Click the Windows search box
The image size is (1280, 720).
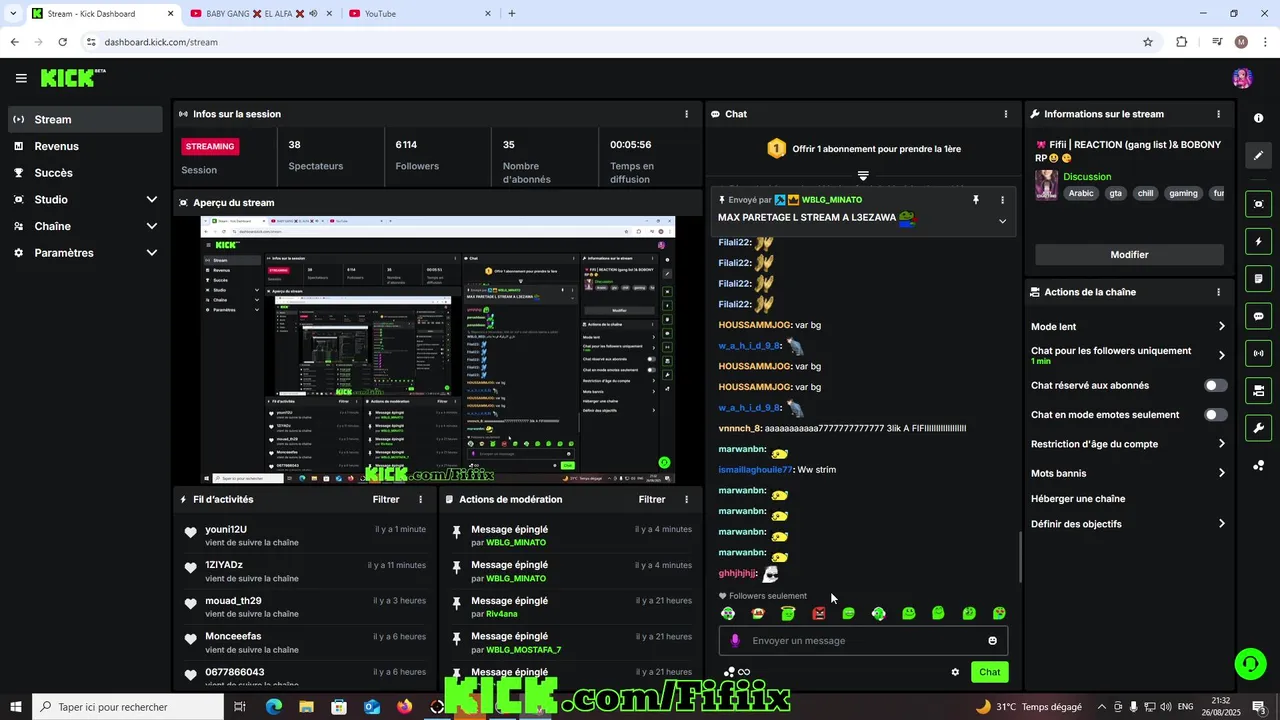pyautogui.click(x=127, y=707)
